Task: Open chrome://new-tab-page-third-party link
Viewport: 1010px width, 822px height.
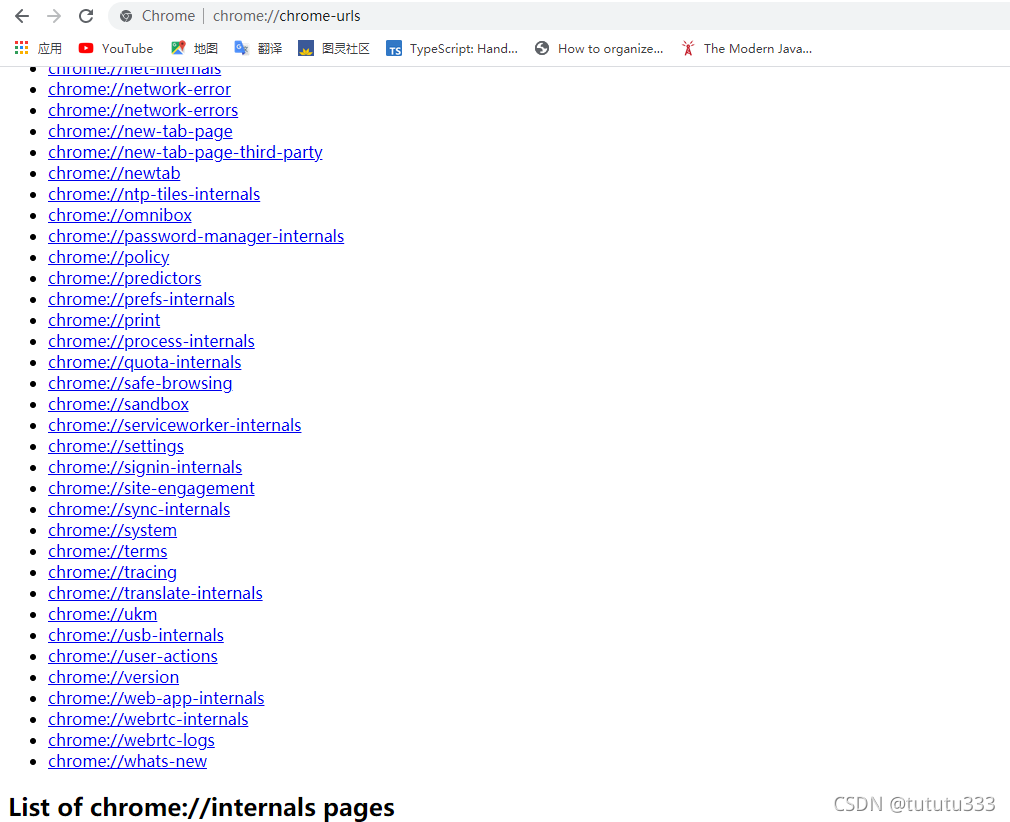Action: coord(185,152)
